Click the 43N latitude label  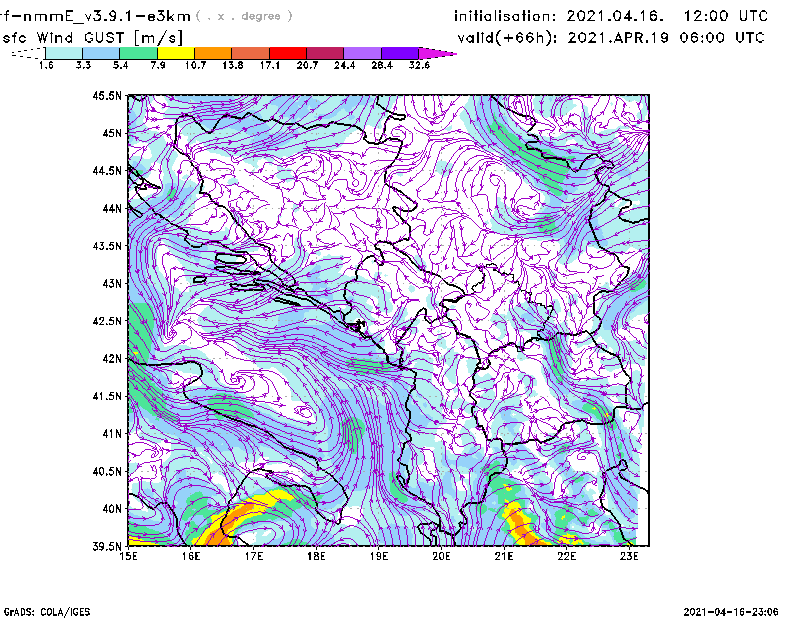pyautogui.click(x=112, y=283)
